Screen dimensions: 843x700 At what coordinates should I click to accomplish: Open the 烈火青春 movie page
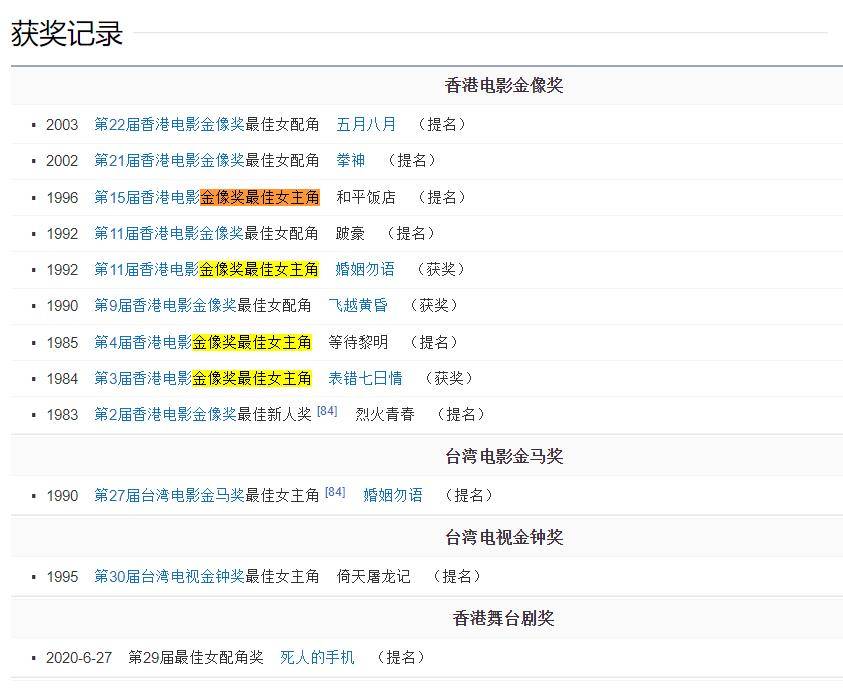tap(385, 414)
